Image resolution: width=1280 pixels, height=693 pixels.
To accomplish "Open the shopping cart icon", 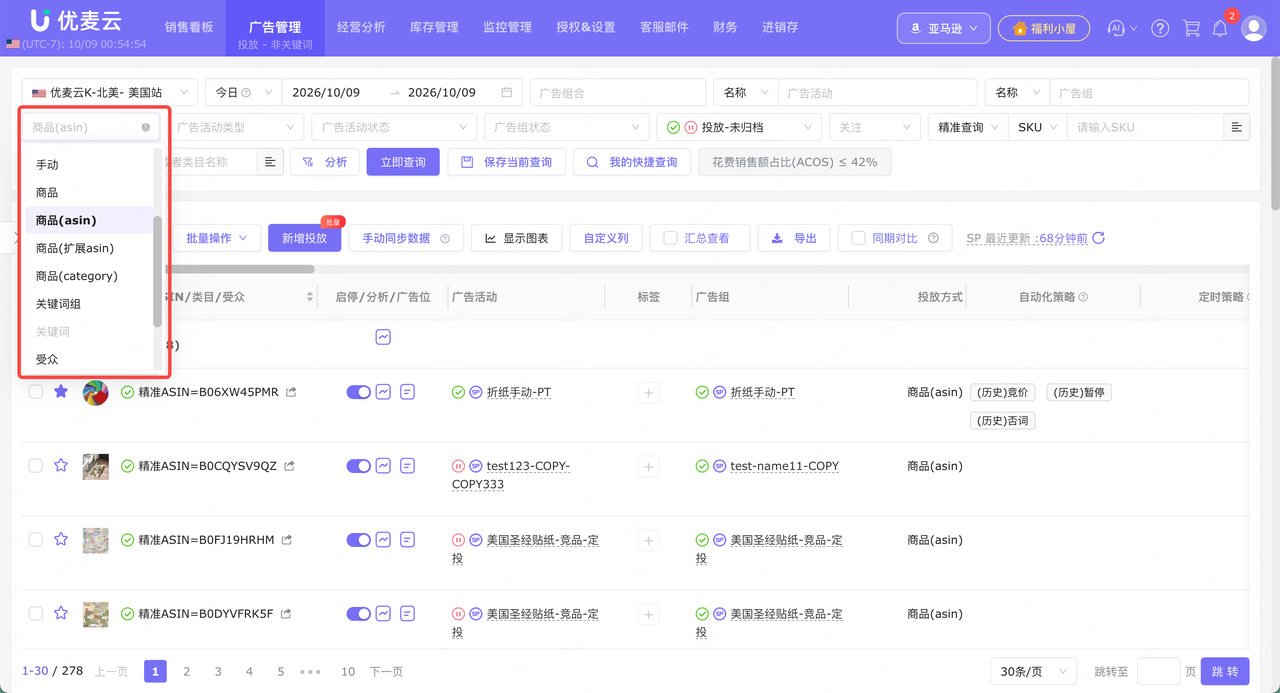I will click(1191, 28).
